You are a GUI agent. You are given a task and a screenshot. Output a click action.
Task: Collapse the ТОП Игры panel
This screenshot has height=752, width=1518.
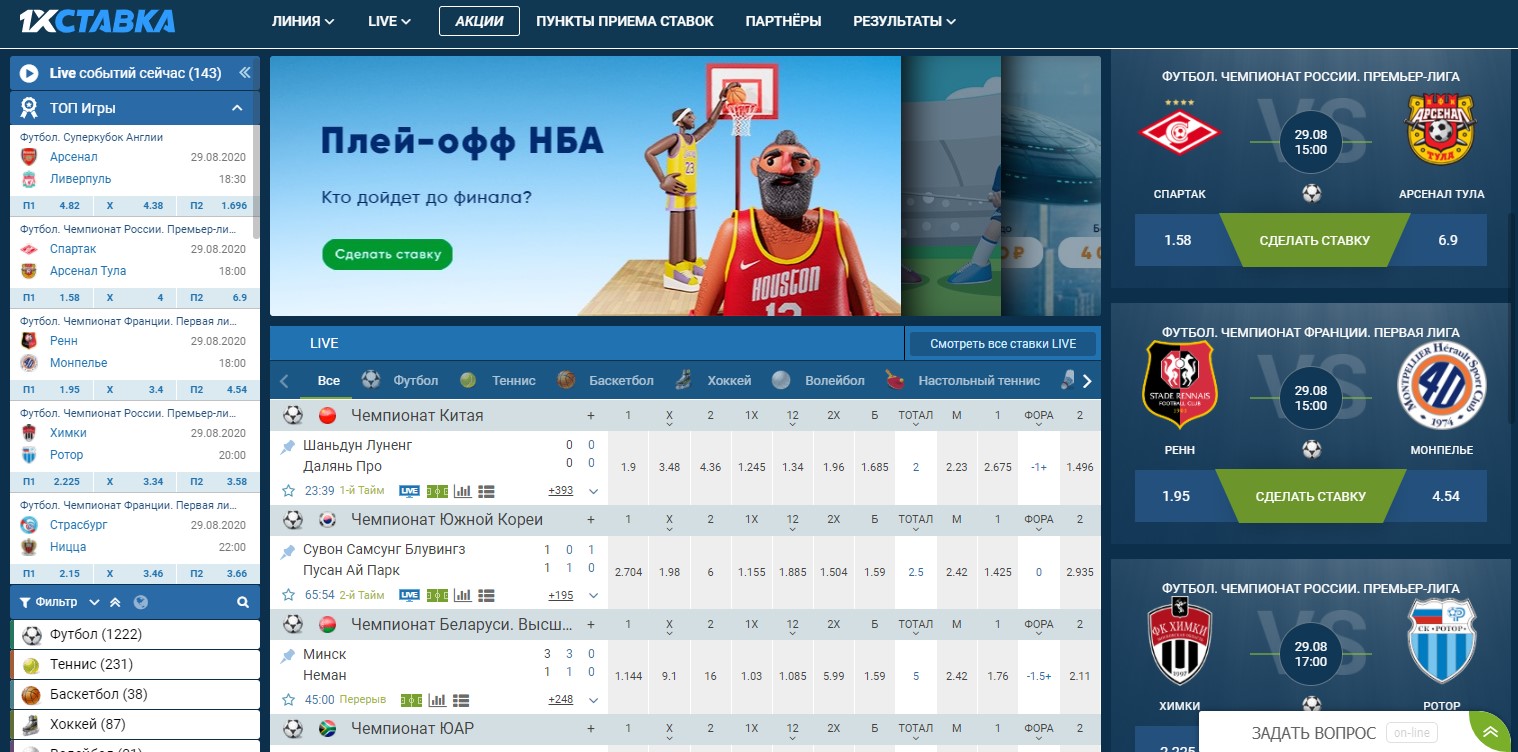pyautogui.click(x=237, y=108)
